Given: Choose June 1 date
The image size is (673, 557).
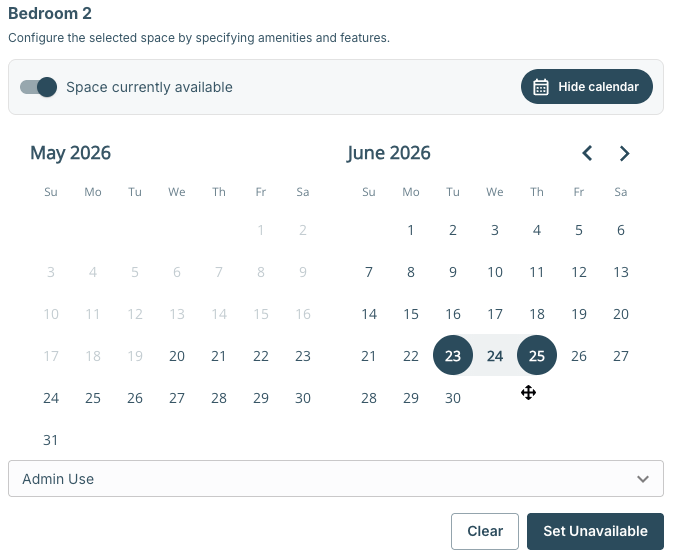Looking at the screenshot, I should pyautogui.click(x=411, y=230).
